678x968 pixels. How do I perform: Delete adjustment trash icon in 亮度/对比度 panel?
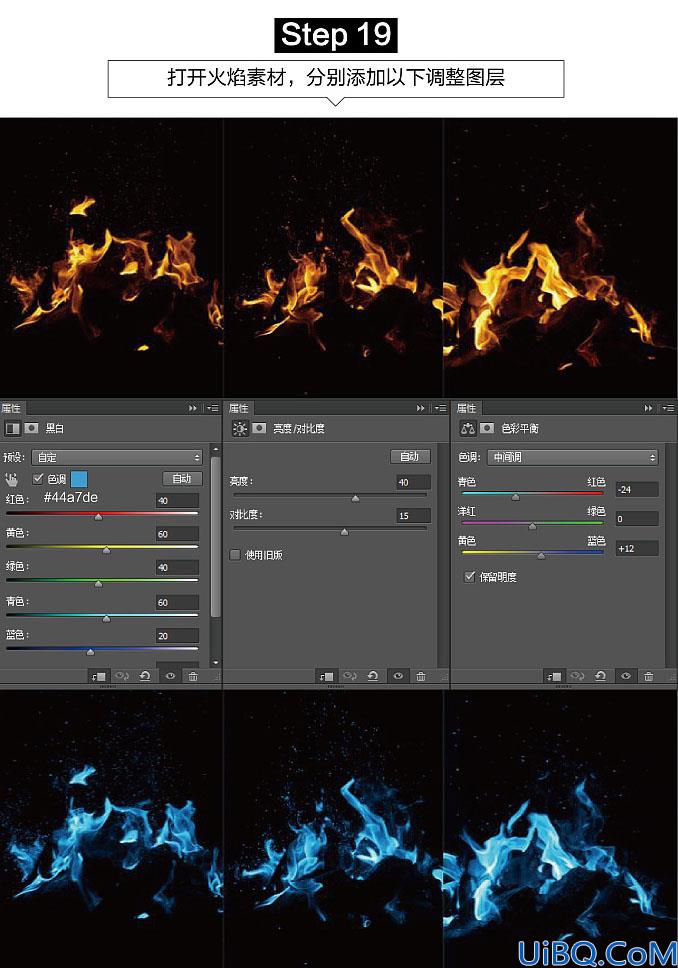tap(421, 677)
